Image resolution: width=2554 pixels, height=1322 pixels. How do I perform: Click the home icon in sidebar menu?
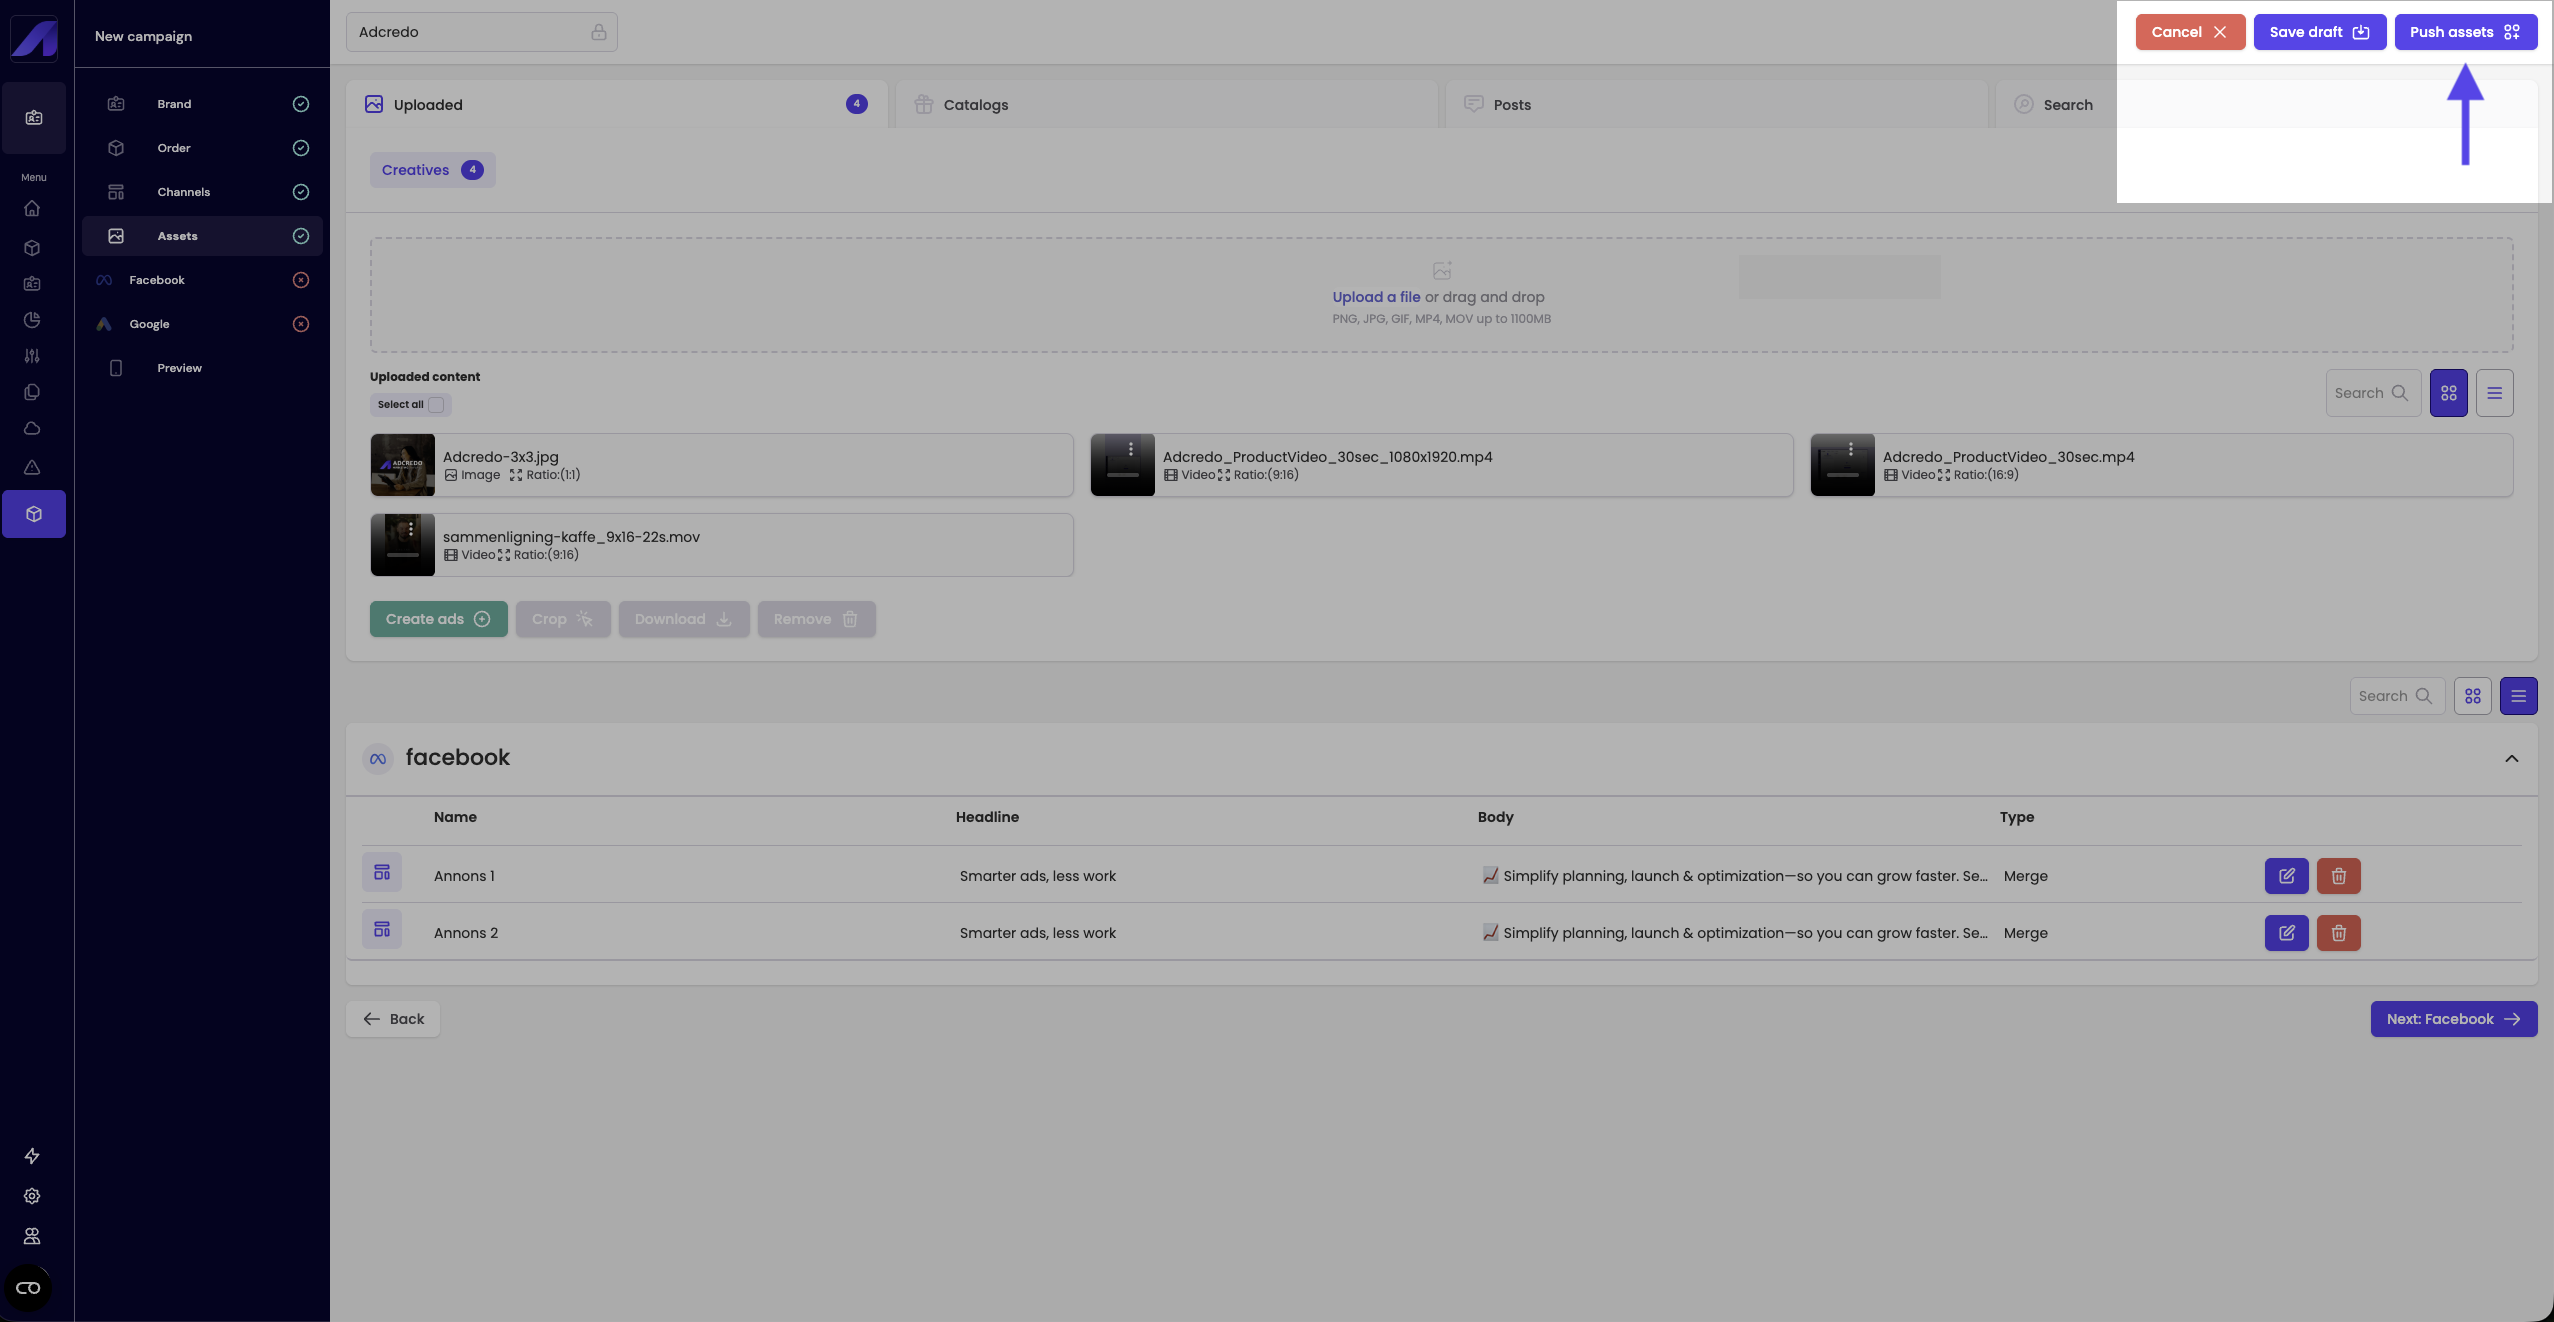point(32,209)
